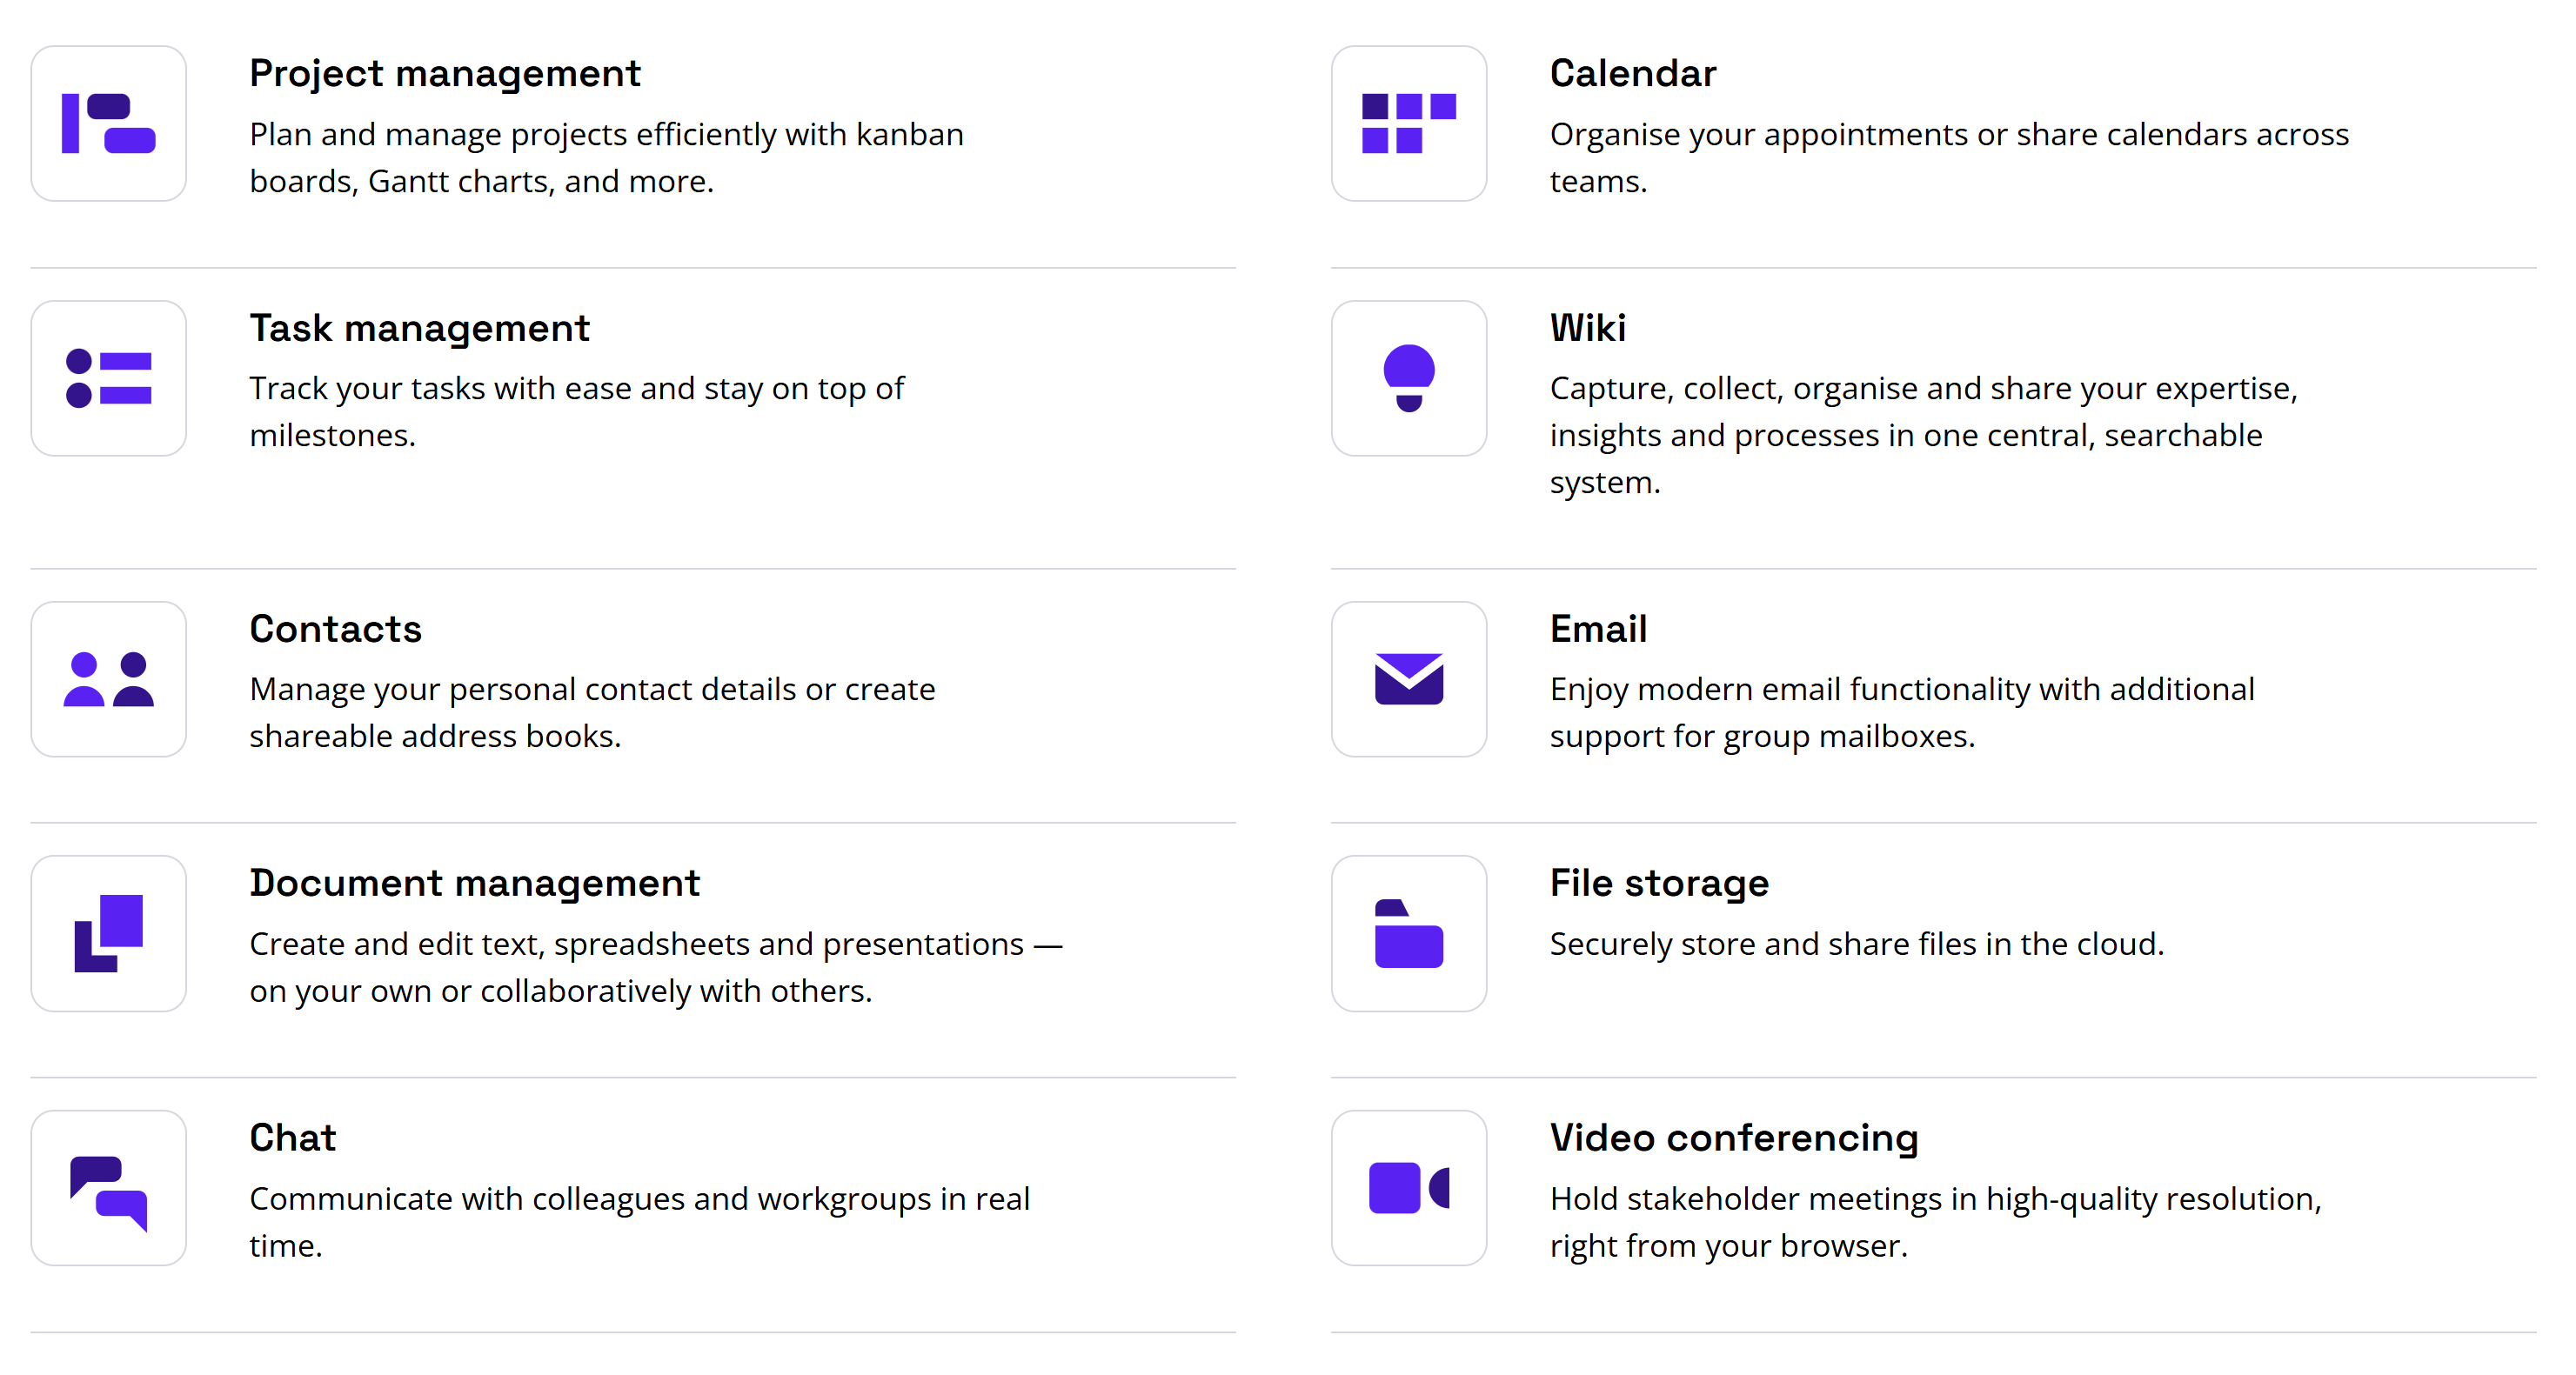The image size is (2576, 1375).
Task: Select the Task management heading
Action: [419, 329]
